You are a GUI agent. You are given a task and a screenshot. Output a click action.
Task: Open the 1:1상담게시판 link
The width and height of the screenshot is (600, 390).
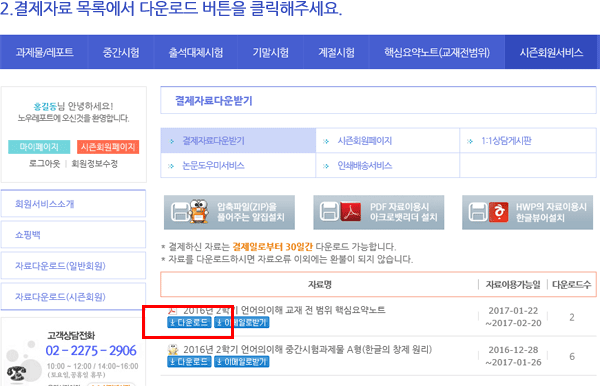click(528, 141)
